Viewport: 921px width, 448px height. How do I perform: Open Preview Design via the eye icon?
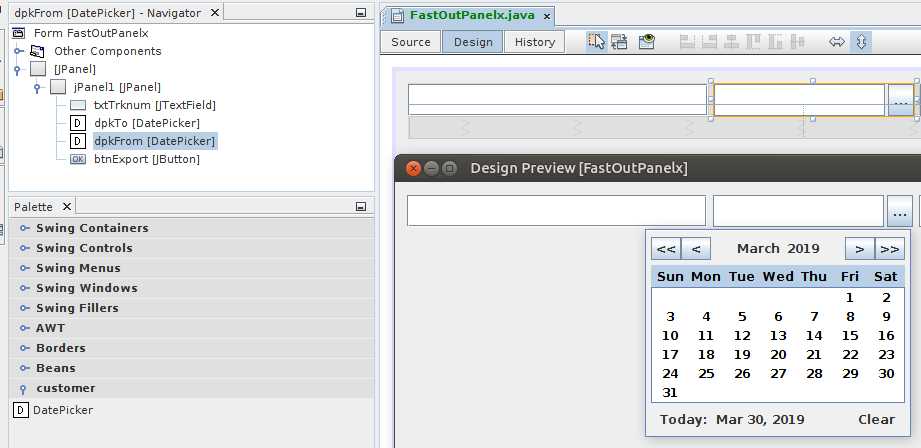coord(647,42)
